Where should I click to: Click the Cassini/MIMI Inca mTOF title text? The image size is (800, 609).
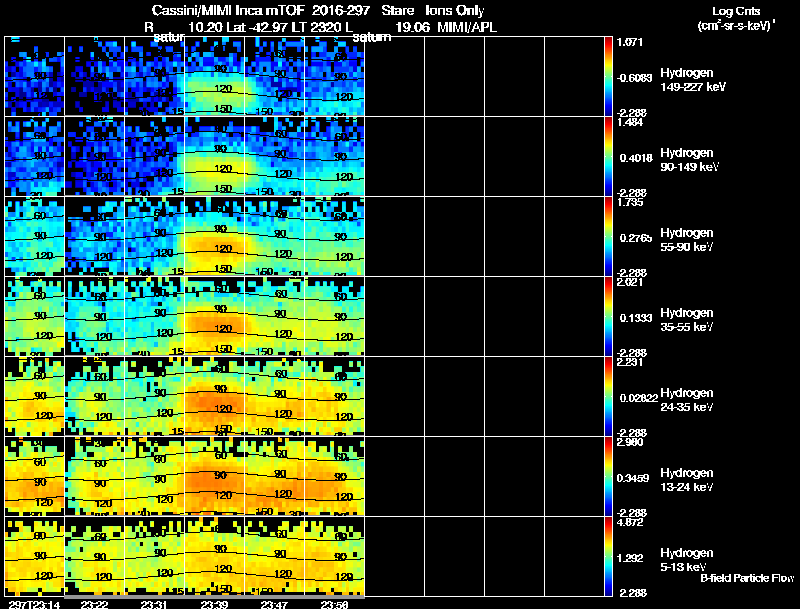(228, 11)
